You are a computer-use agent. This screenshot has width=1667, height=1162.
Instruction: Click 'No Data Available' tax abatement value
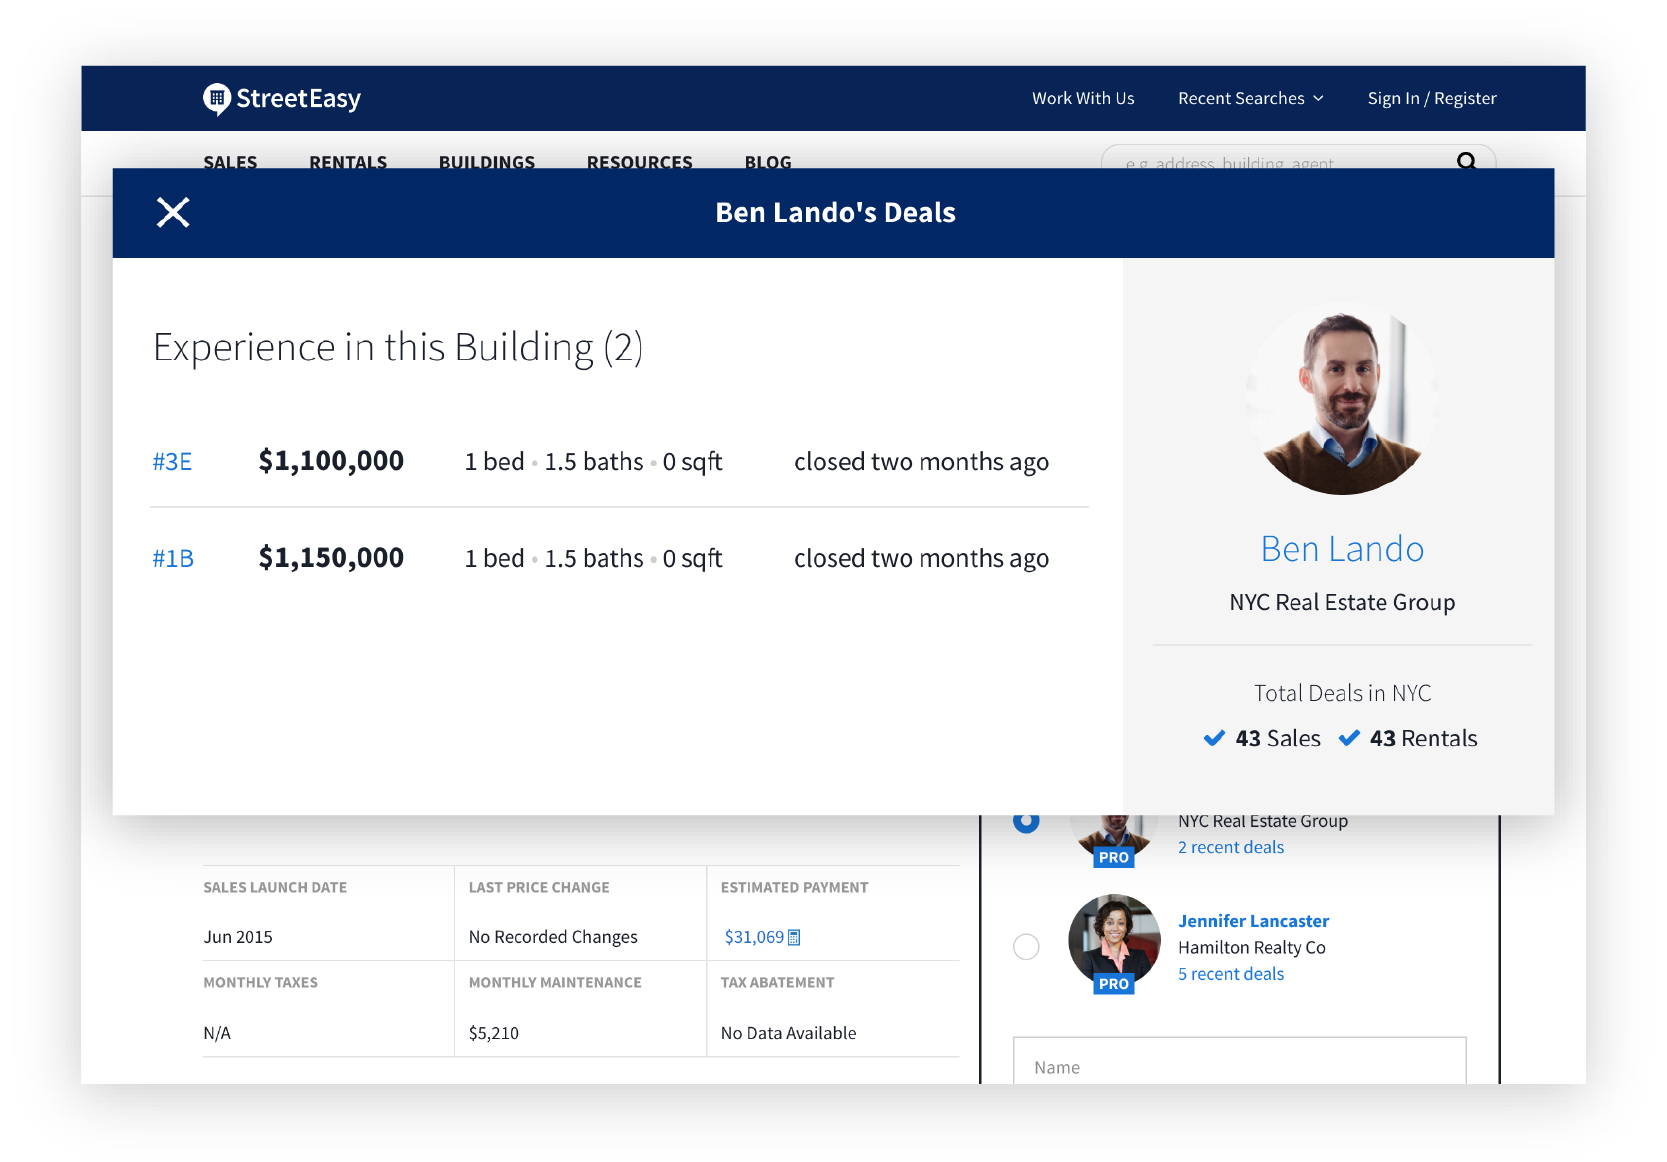point(788,1033)
